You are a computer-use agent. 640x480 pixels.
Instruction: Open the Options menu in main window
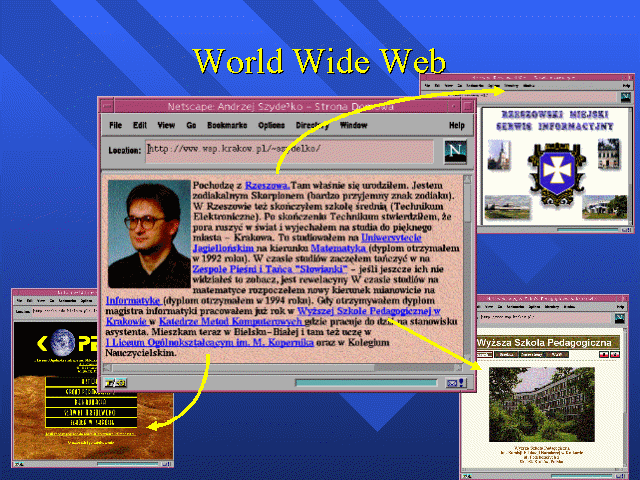tap(271, 125)
